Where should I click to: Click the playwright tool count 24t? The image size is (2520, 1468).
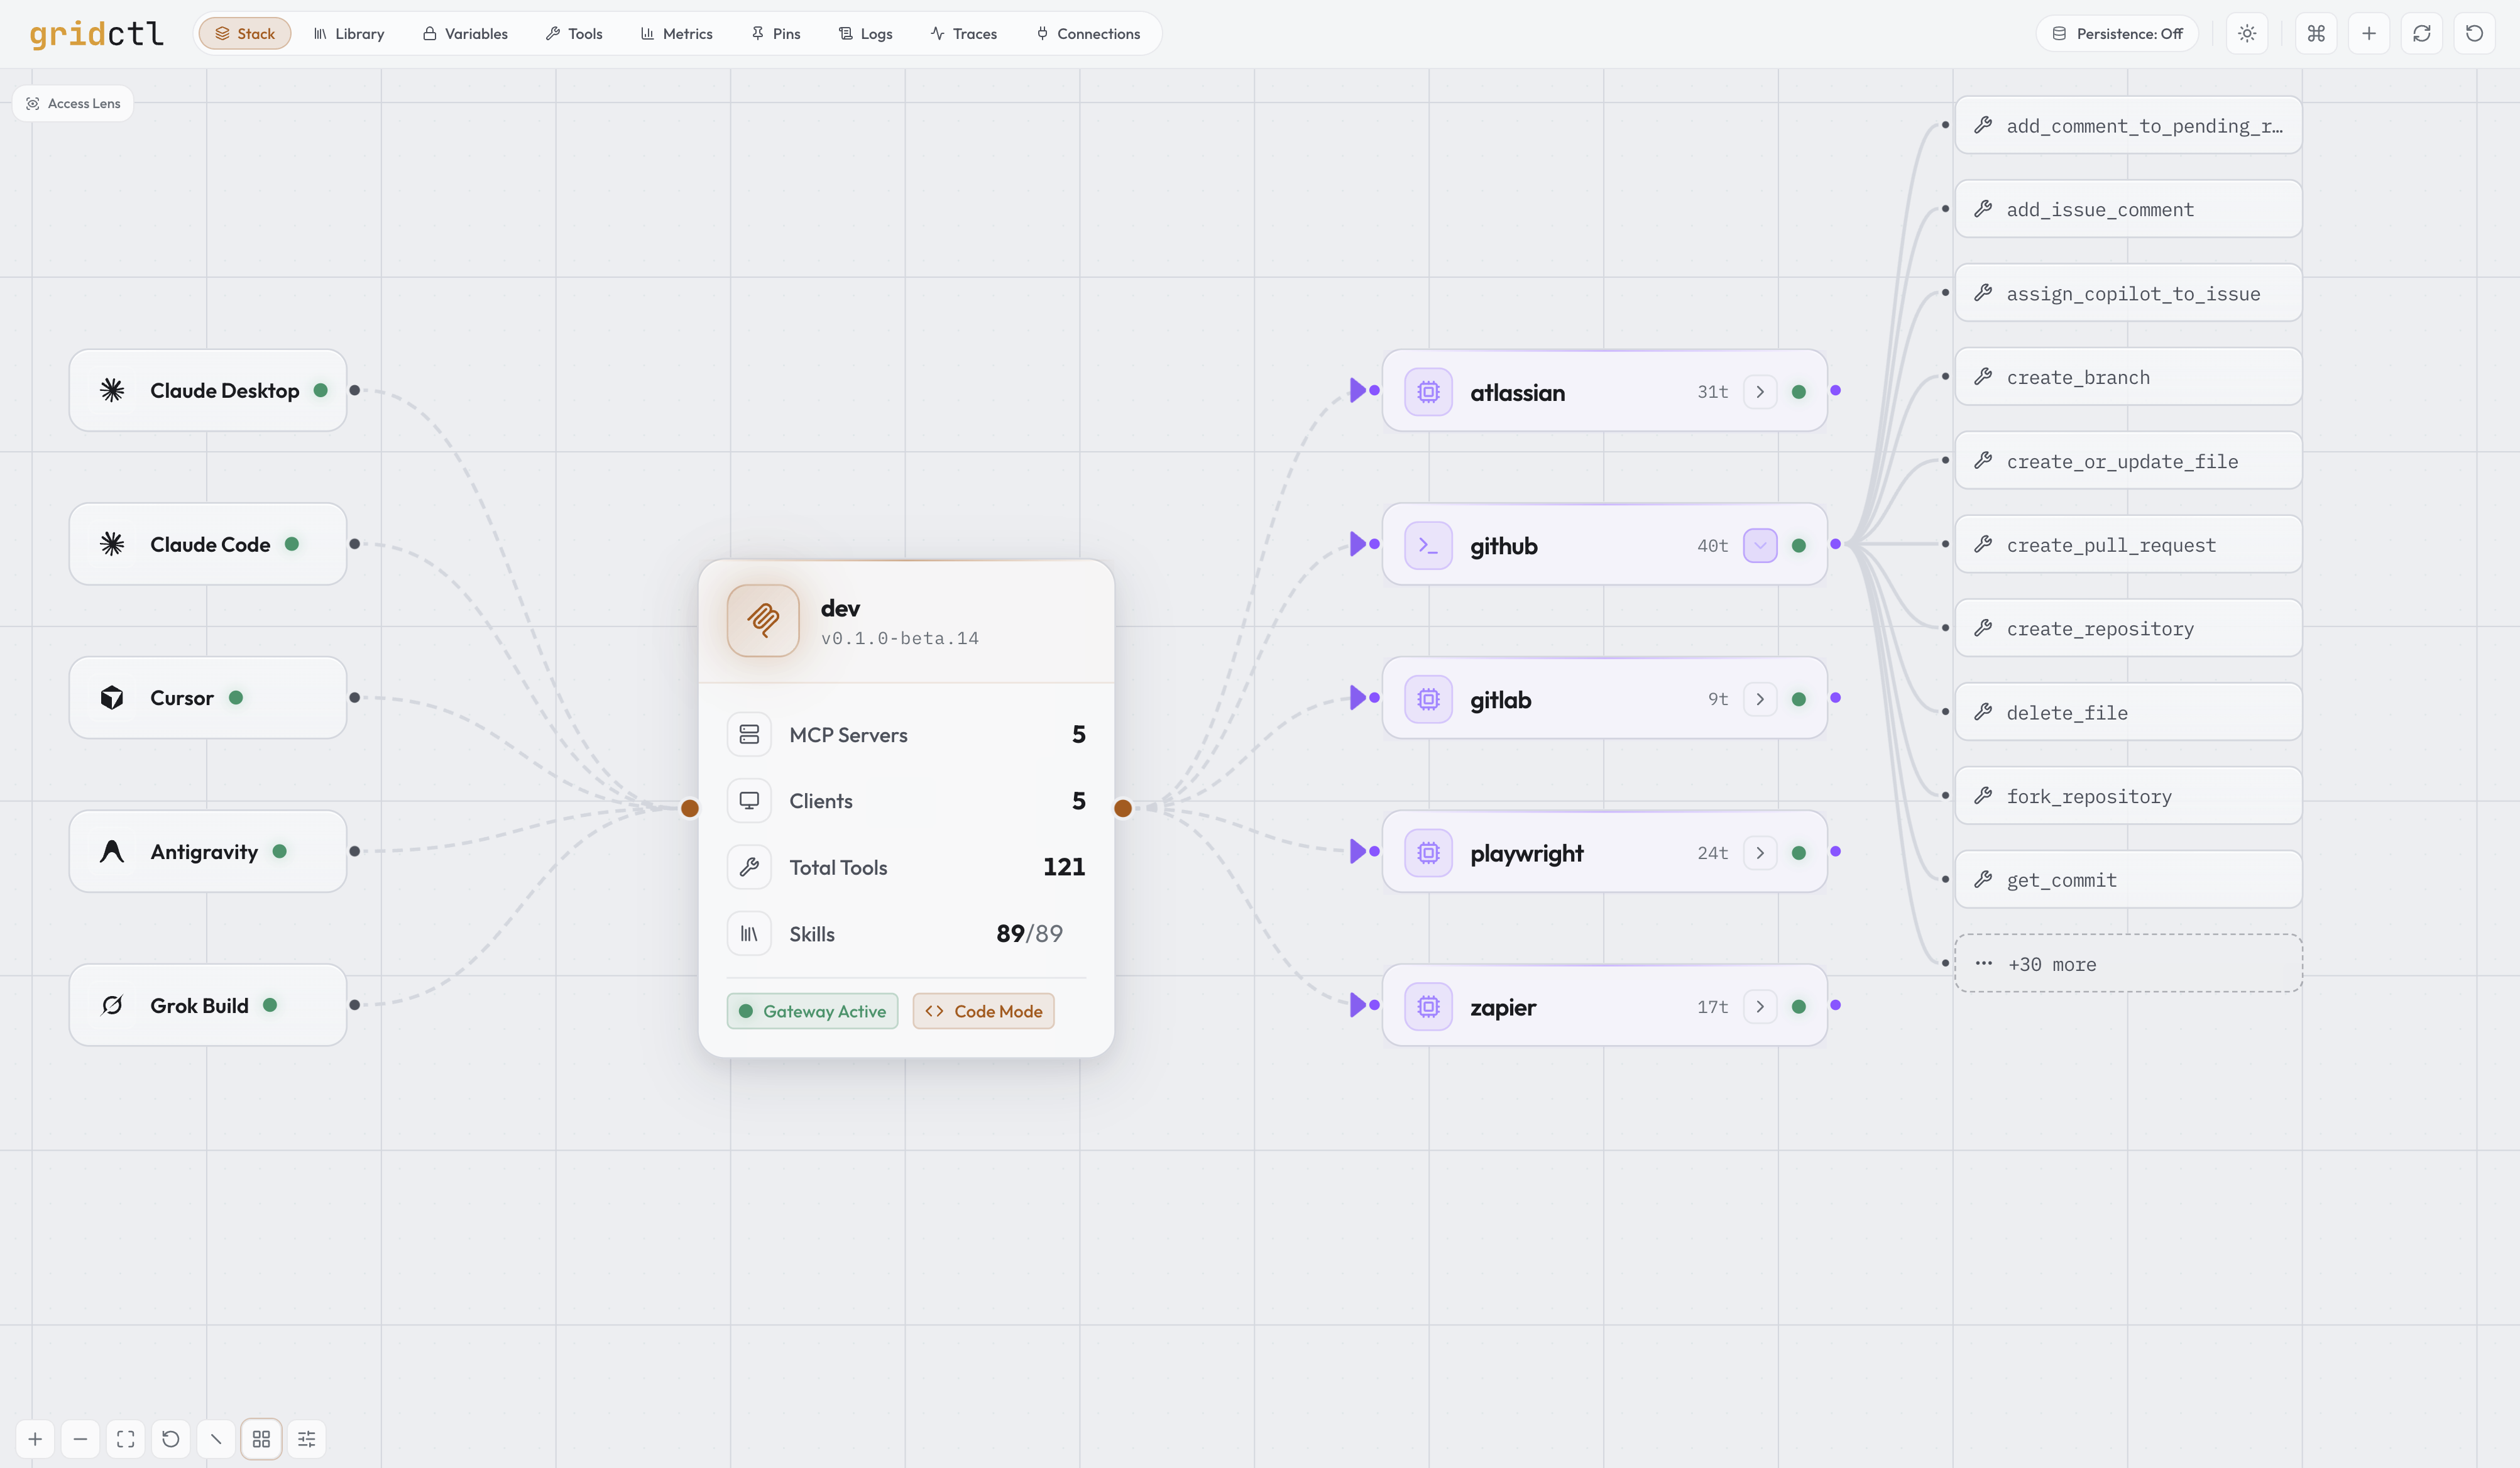[x=1712, y=853]
